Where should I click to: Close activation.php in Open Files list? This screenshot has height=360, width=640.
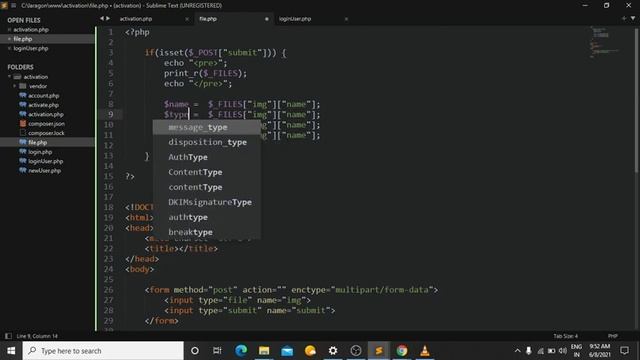tap(9, 30)
